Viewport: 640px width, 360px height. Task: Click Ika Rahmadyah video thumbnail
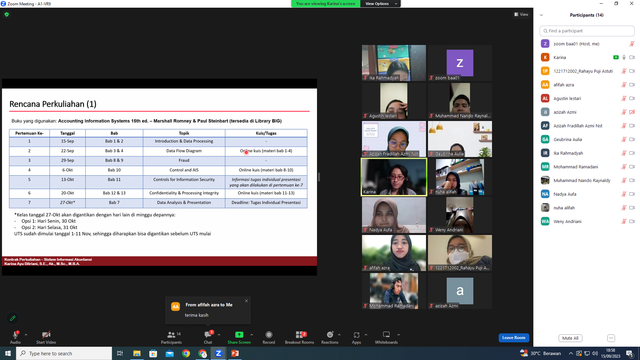[394, 63]
